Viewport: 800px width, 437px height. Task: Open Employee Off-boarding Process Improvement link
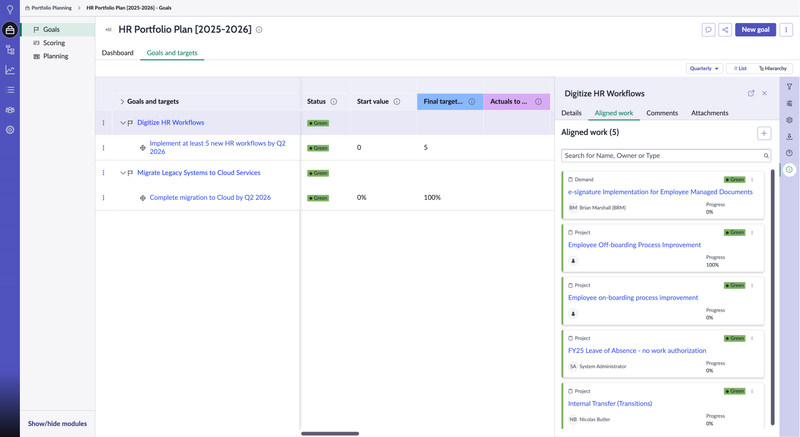click(x=634, y=245)
